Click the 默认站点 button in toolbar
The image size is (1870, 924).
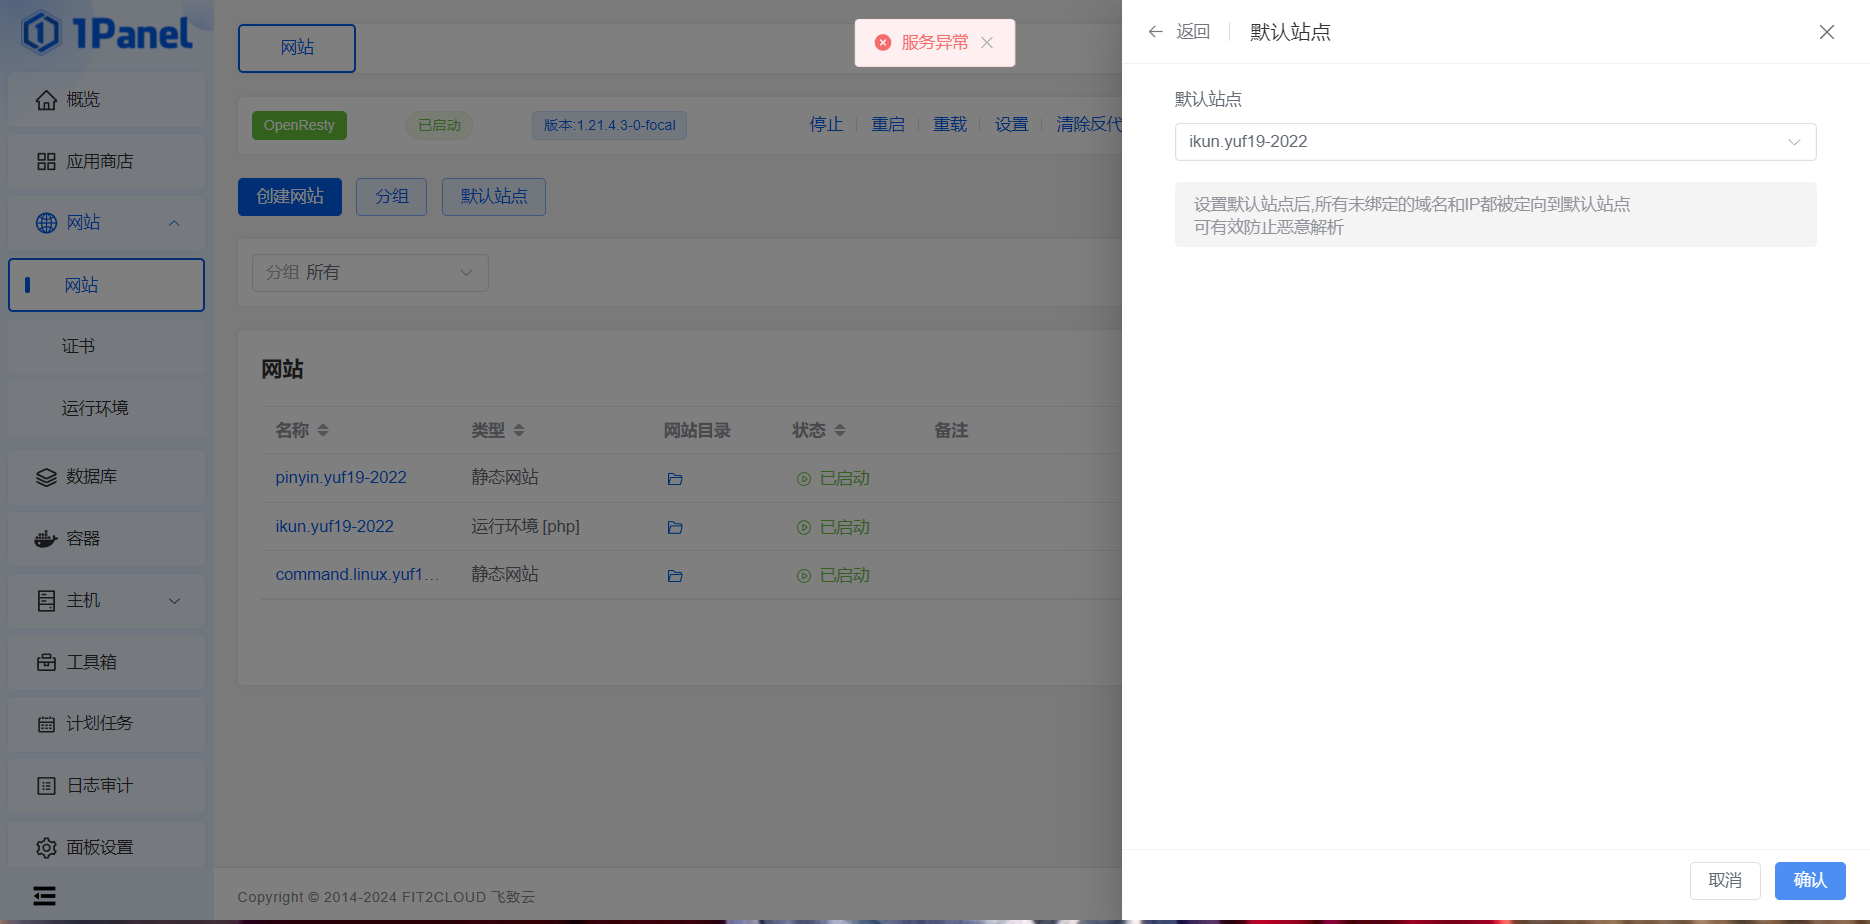(x=494, y=197)
